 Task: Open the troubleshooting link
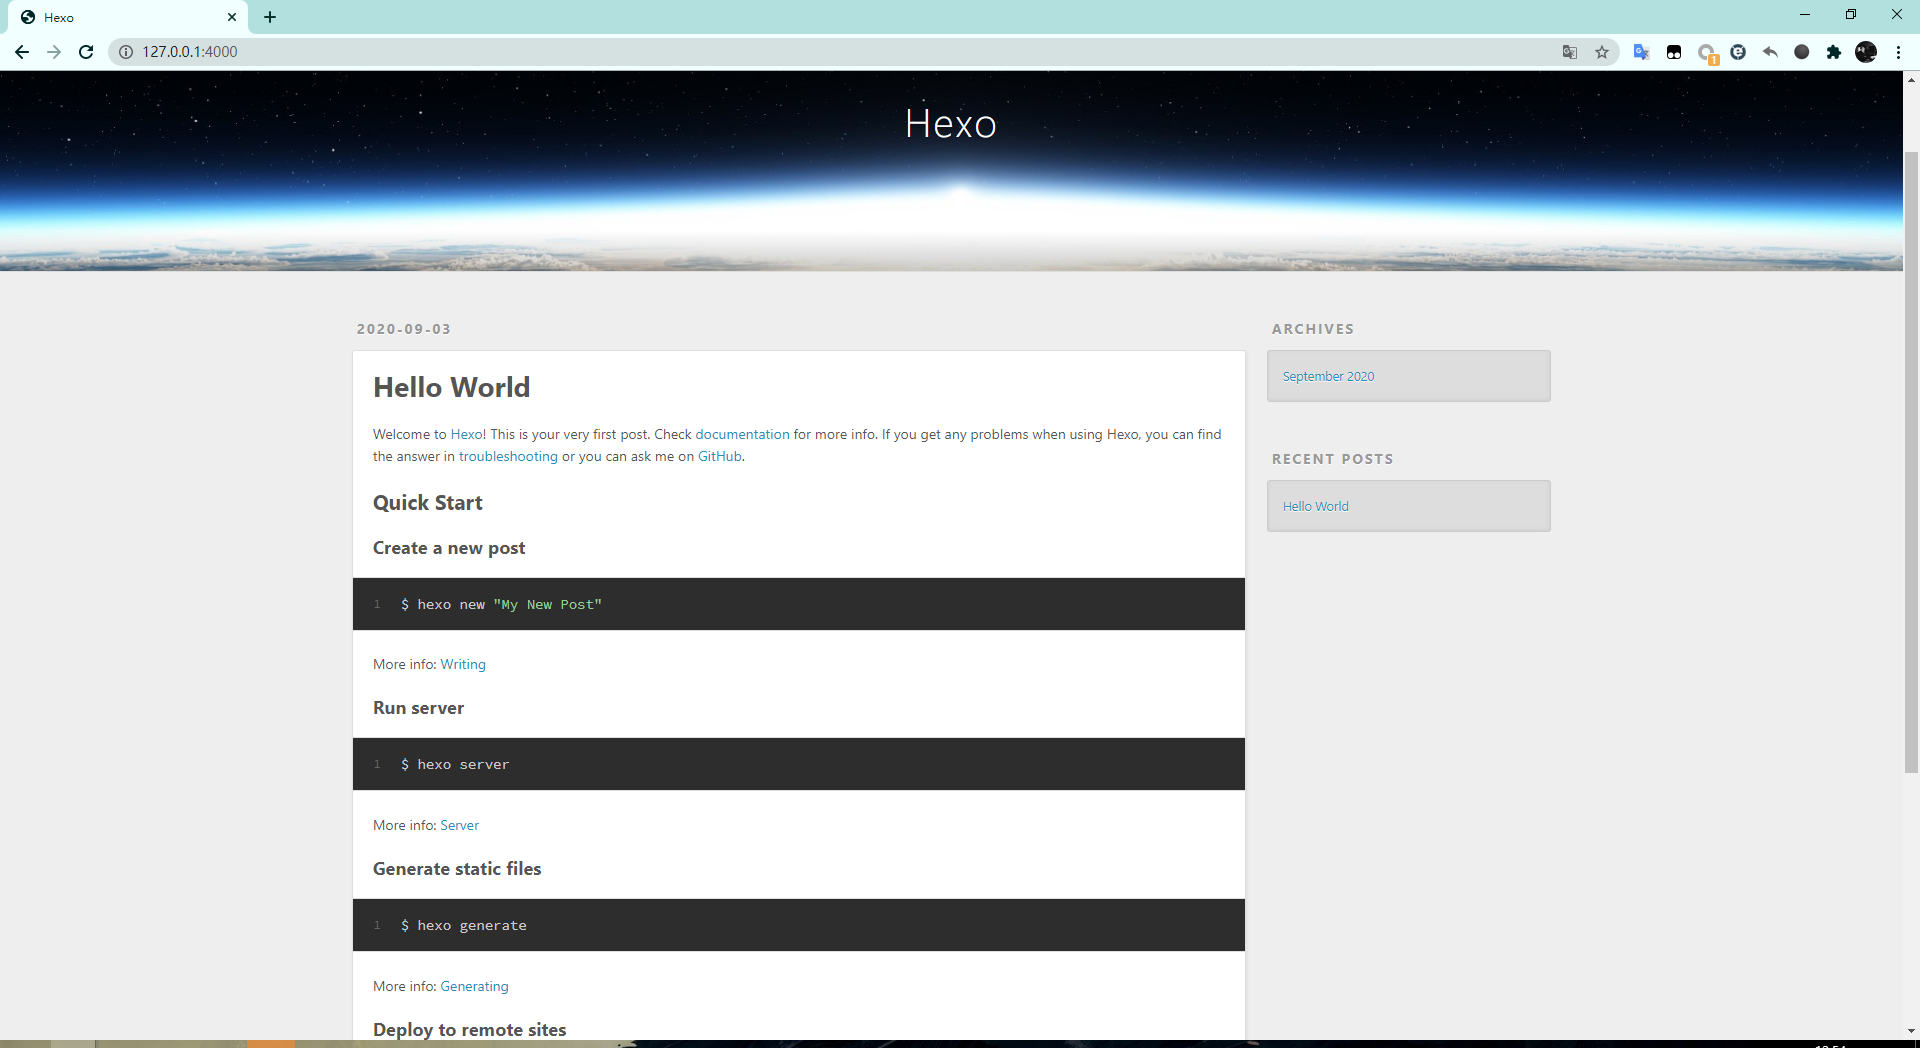[508, 456]
